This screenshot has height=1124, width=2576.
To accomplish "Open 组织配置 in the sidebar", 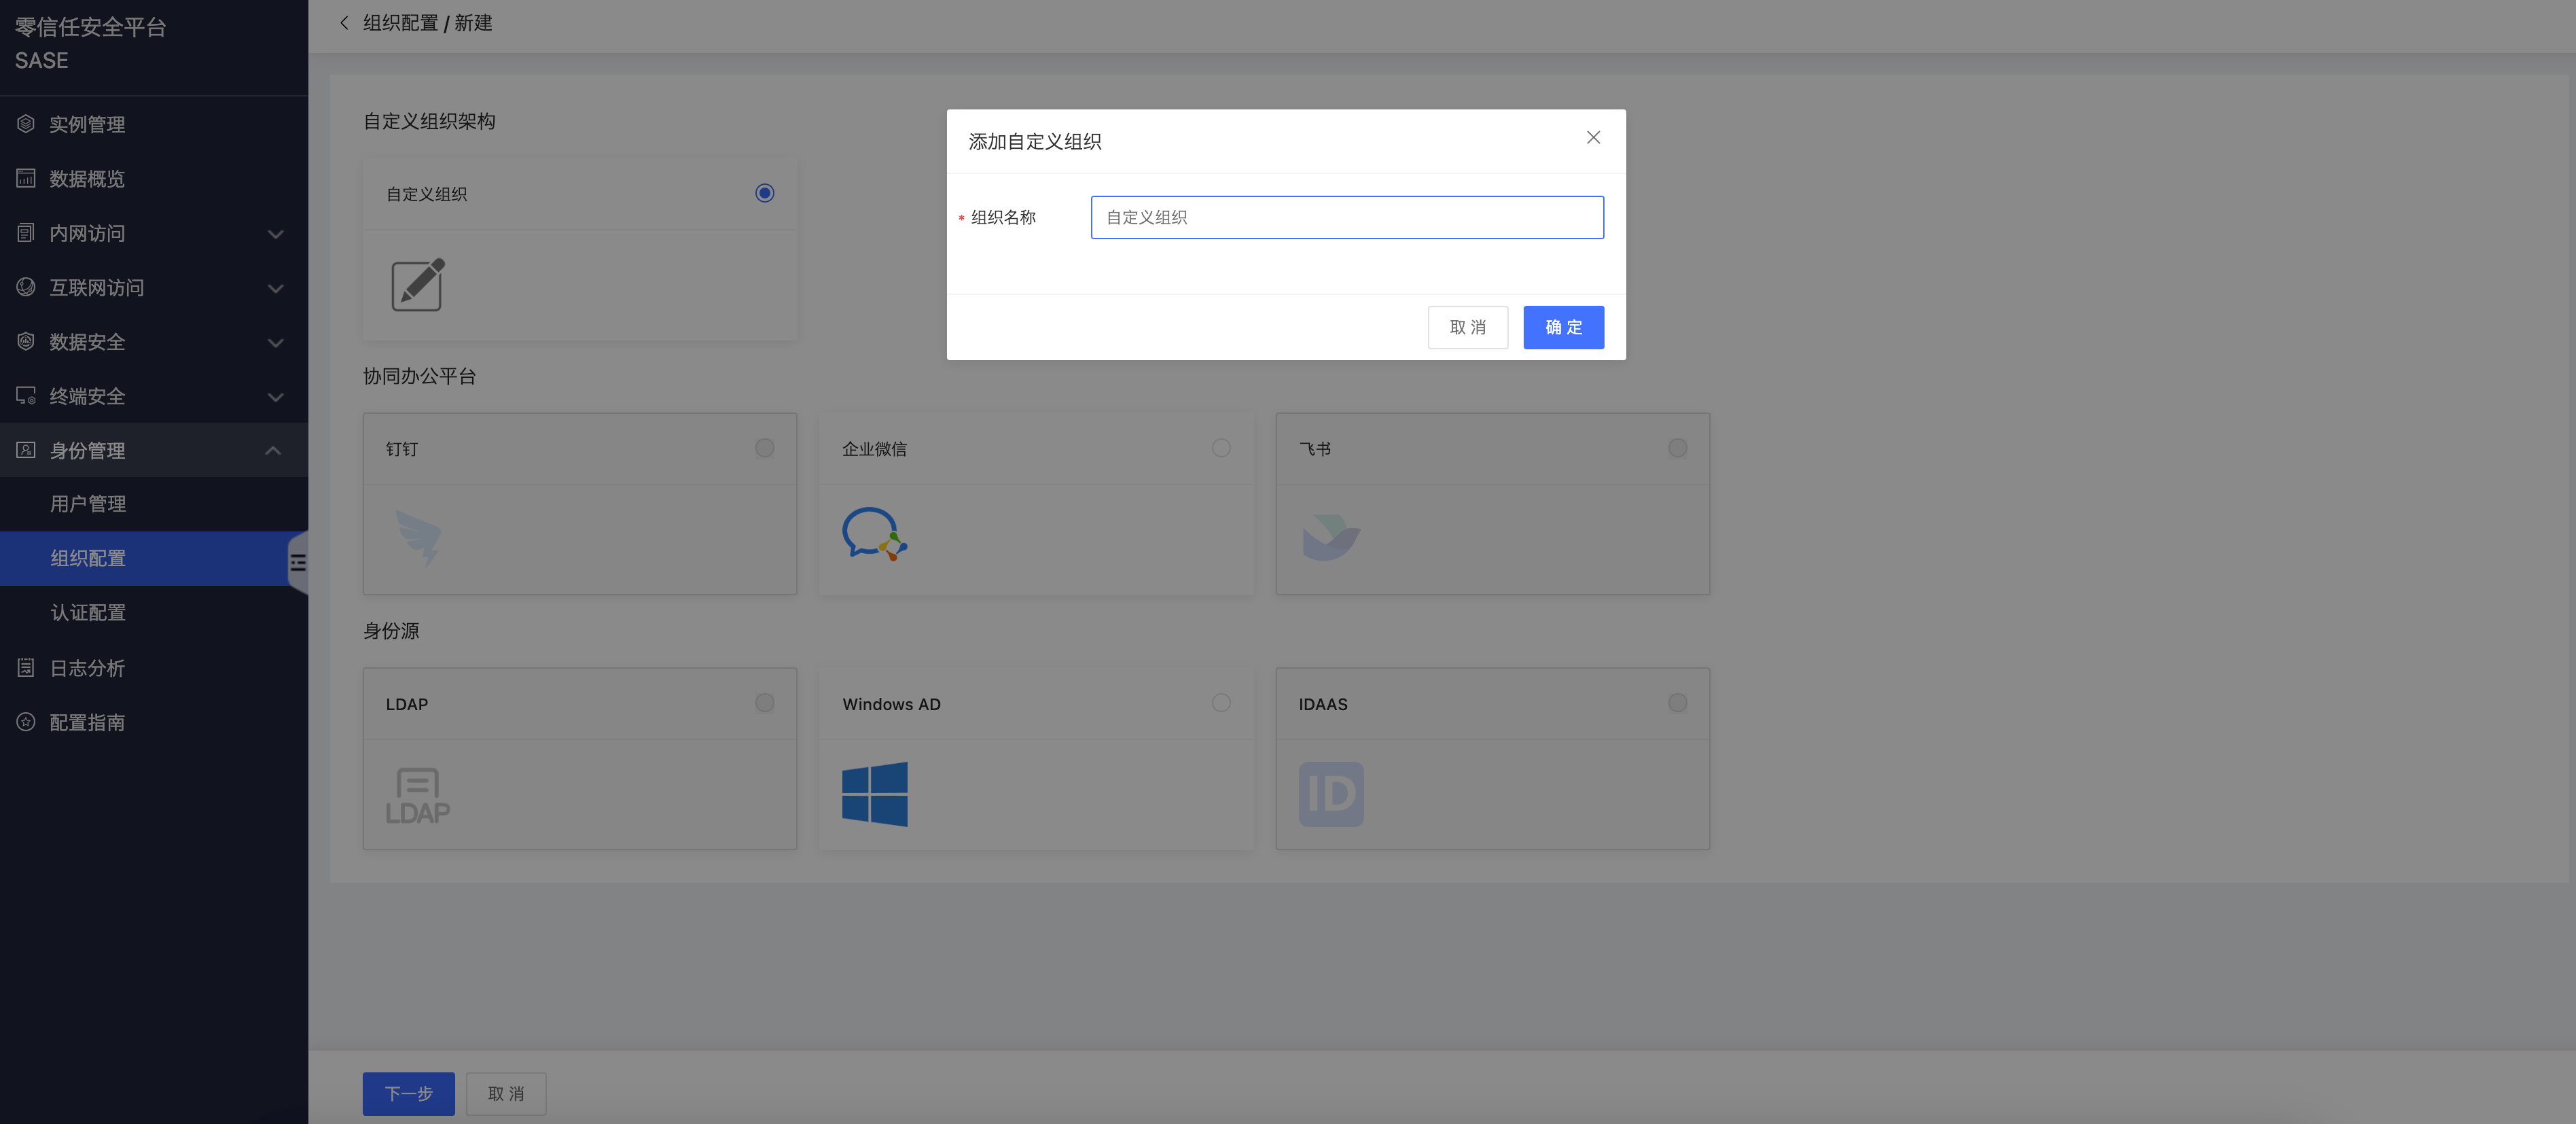I will [x=154, y=558].
